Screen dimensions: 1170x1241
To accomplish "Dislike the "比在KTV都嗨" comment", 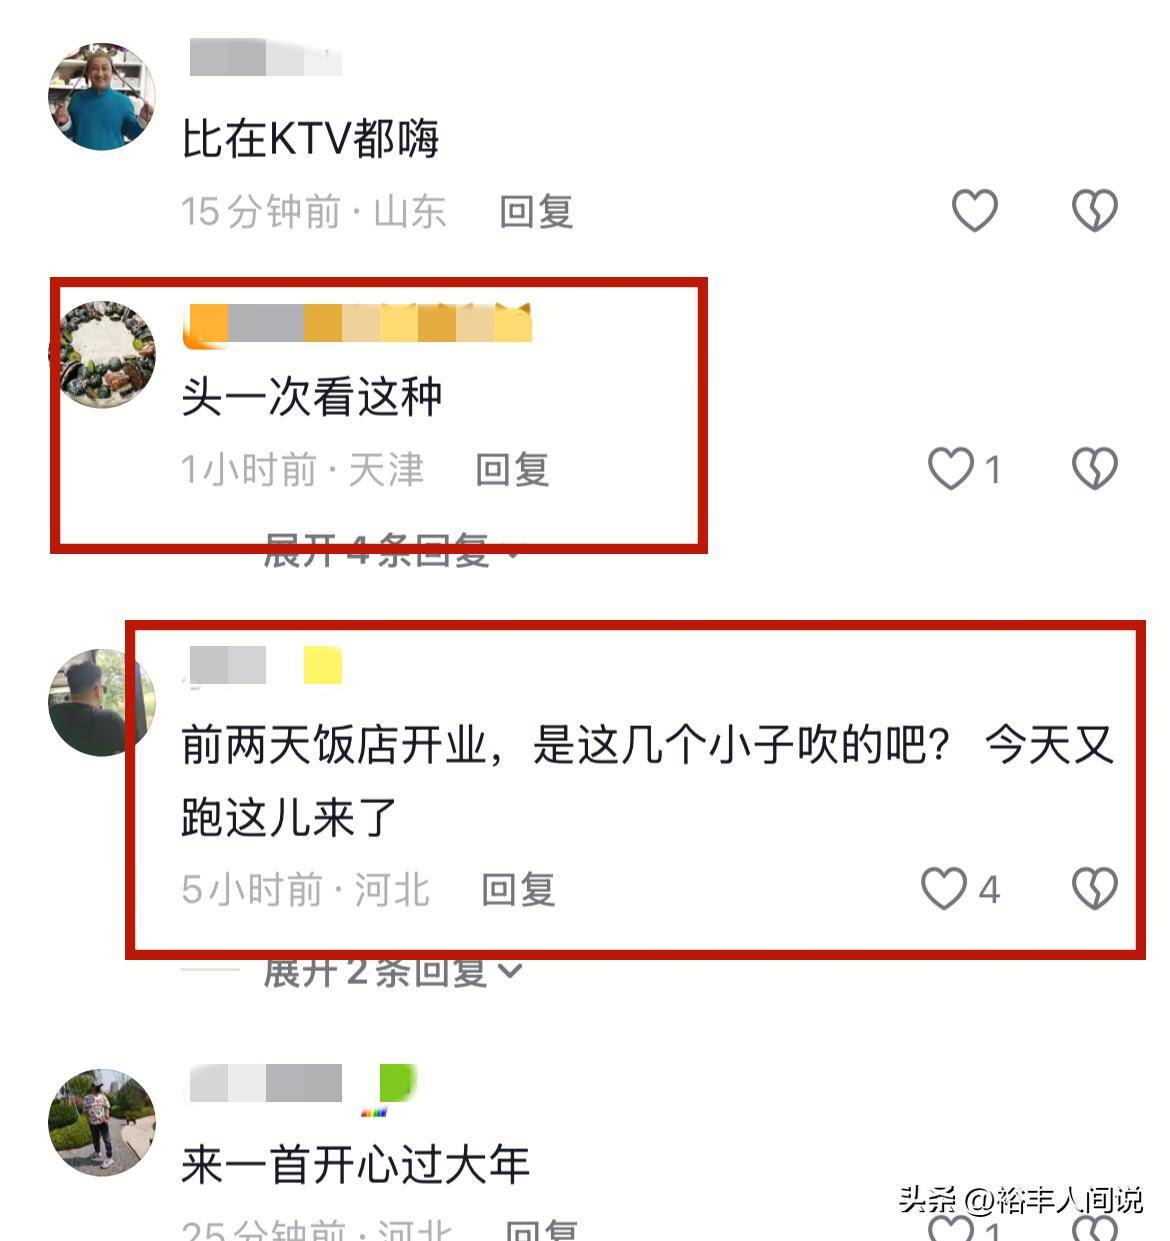I will pyautogui.click(x=1094, y=210).
